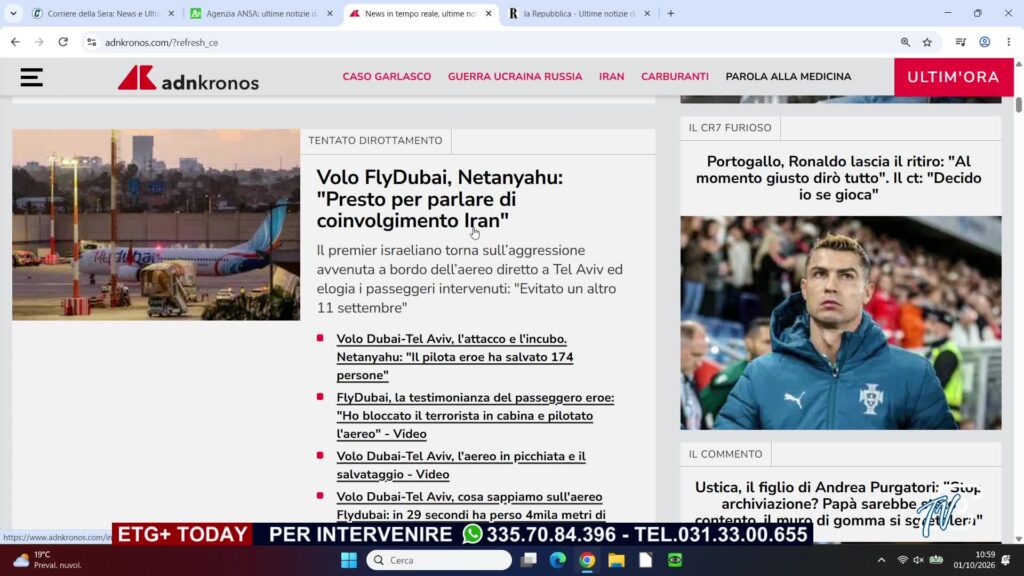The height and width of the screenshot is (576, 1024).
Task: Click the muted volume icon in tray
Action: coord(919,560)
